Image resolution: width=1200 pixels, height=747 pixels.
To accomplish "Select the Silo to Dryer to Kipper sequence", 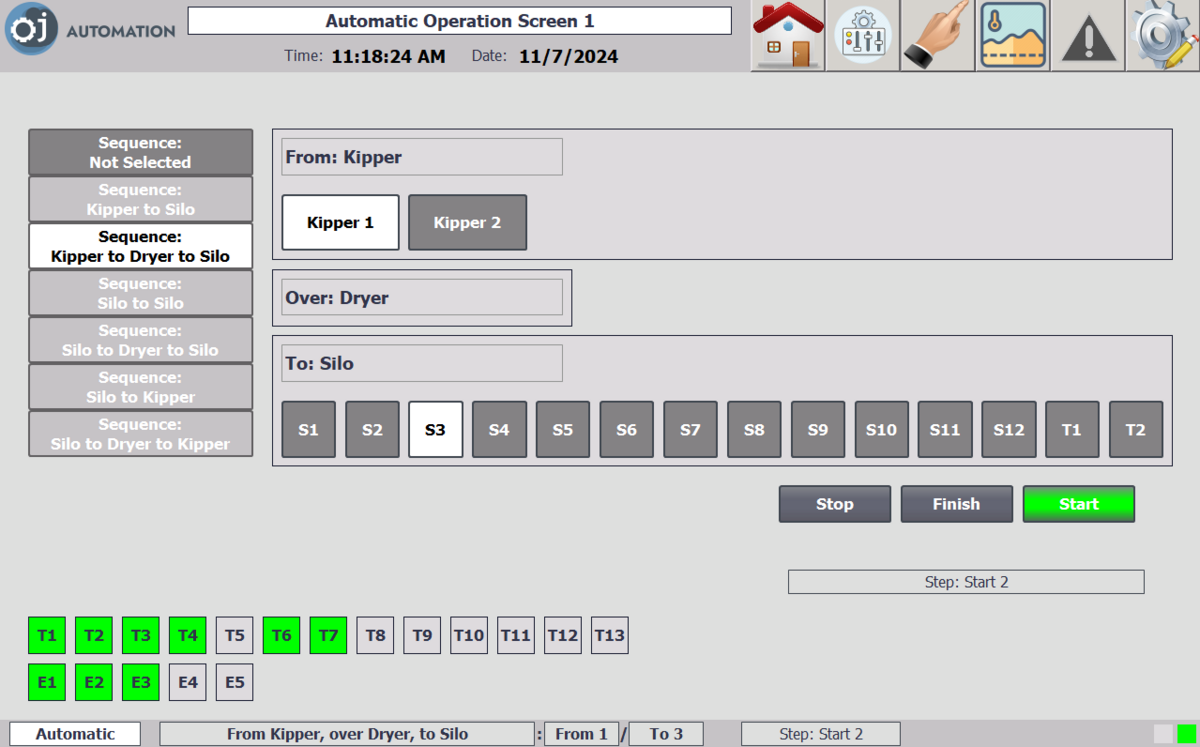I will pos(140,434).
